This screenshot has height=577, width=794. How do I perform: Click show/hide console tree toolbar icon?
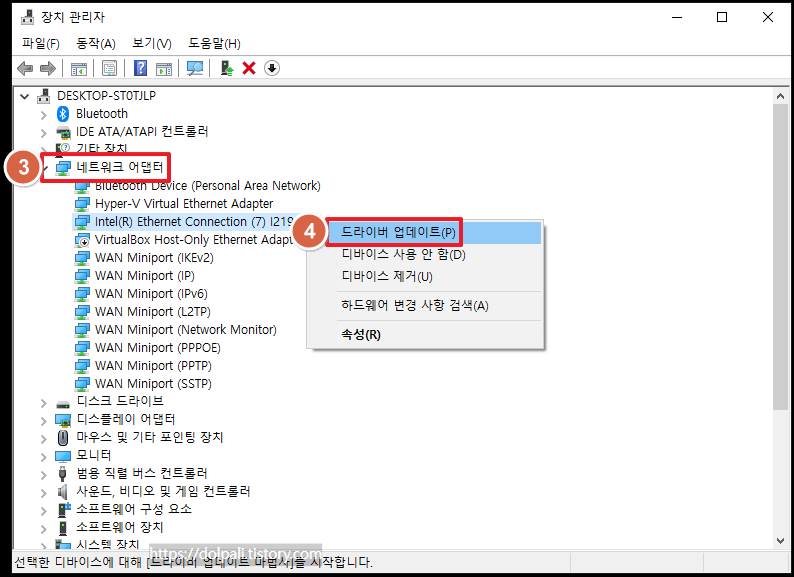pos(78,68)
